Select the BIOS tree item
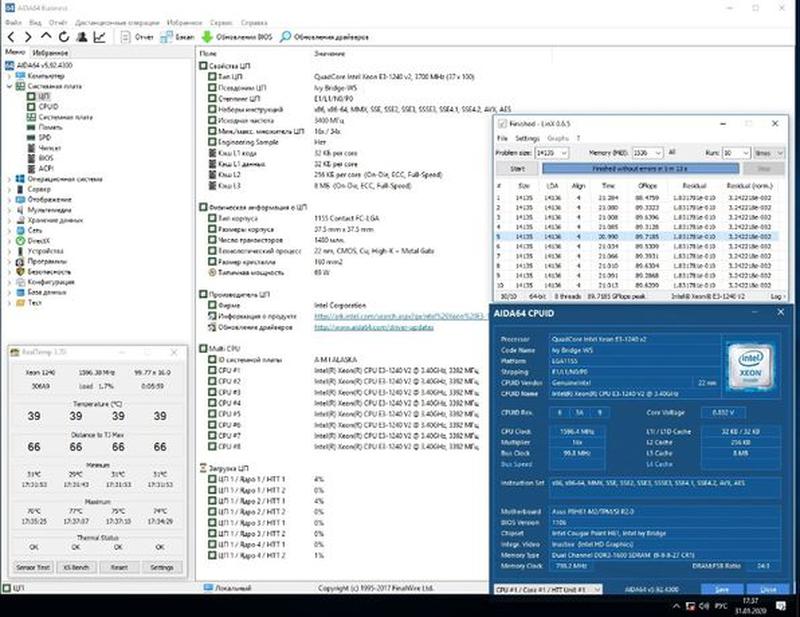 tap(40, 158)
